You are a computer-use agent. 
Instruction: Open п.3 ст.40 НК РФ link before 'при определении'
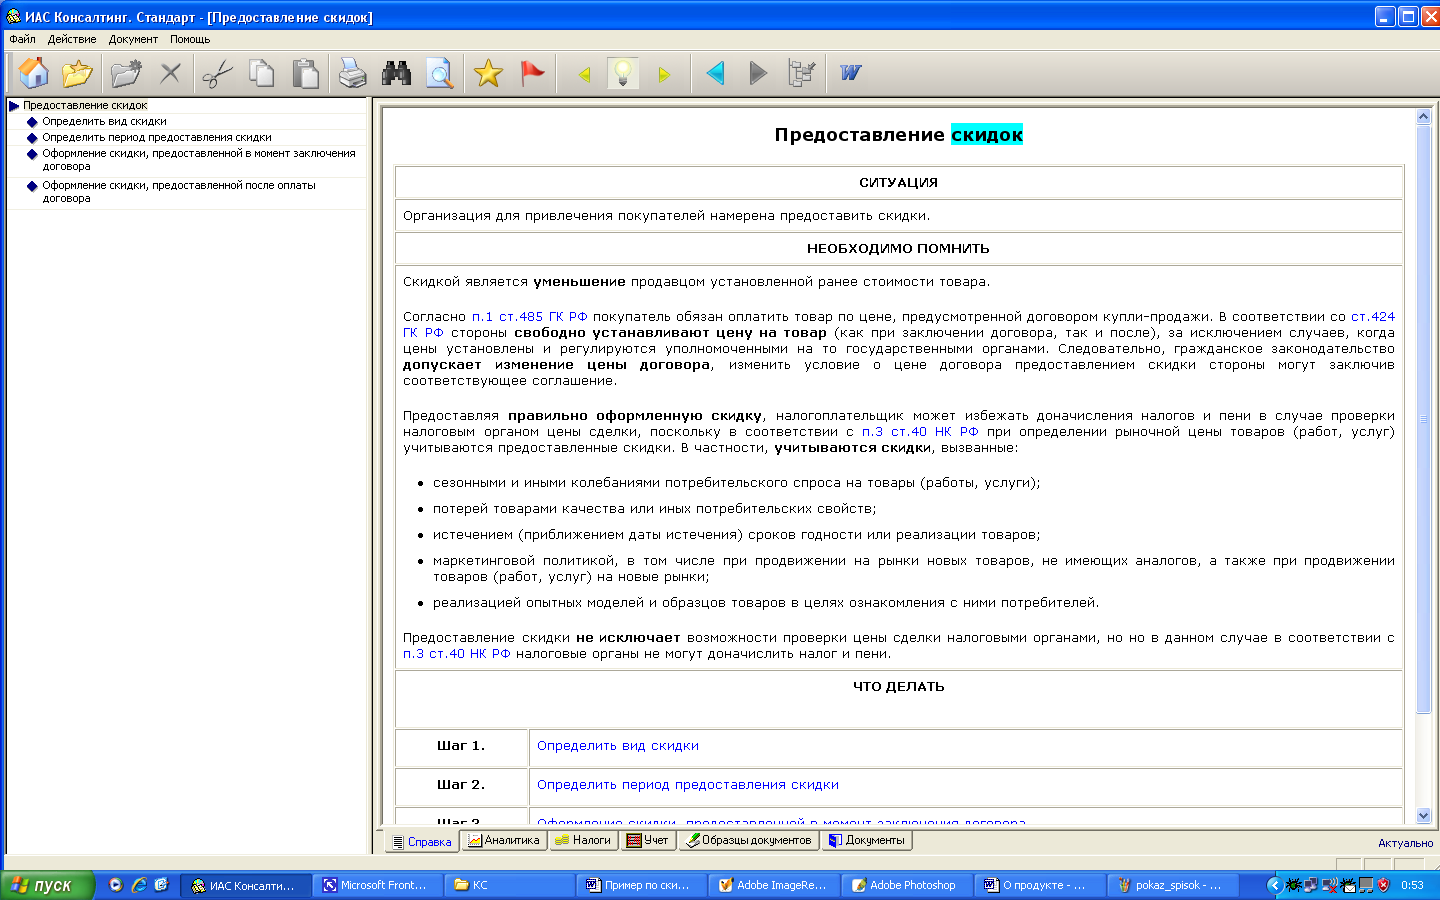coord(920,431)
